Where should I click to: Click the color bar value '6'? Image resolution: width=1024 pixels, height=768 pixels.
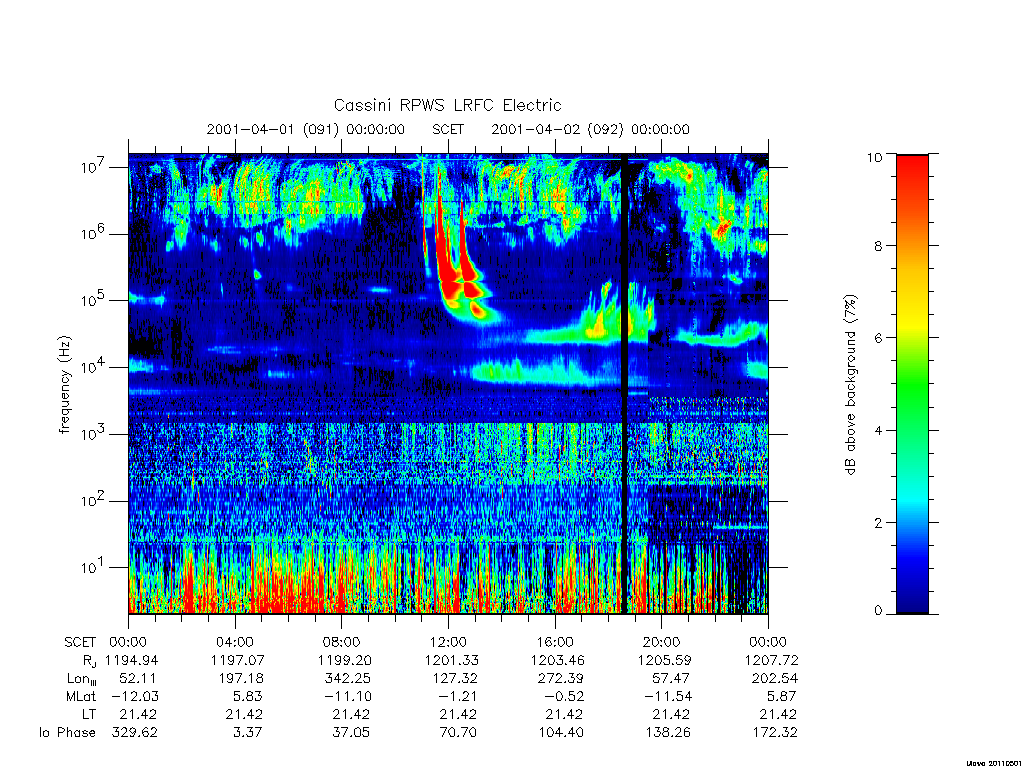click(878, 338)
